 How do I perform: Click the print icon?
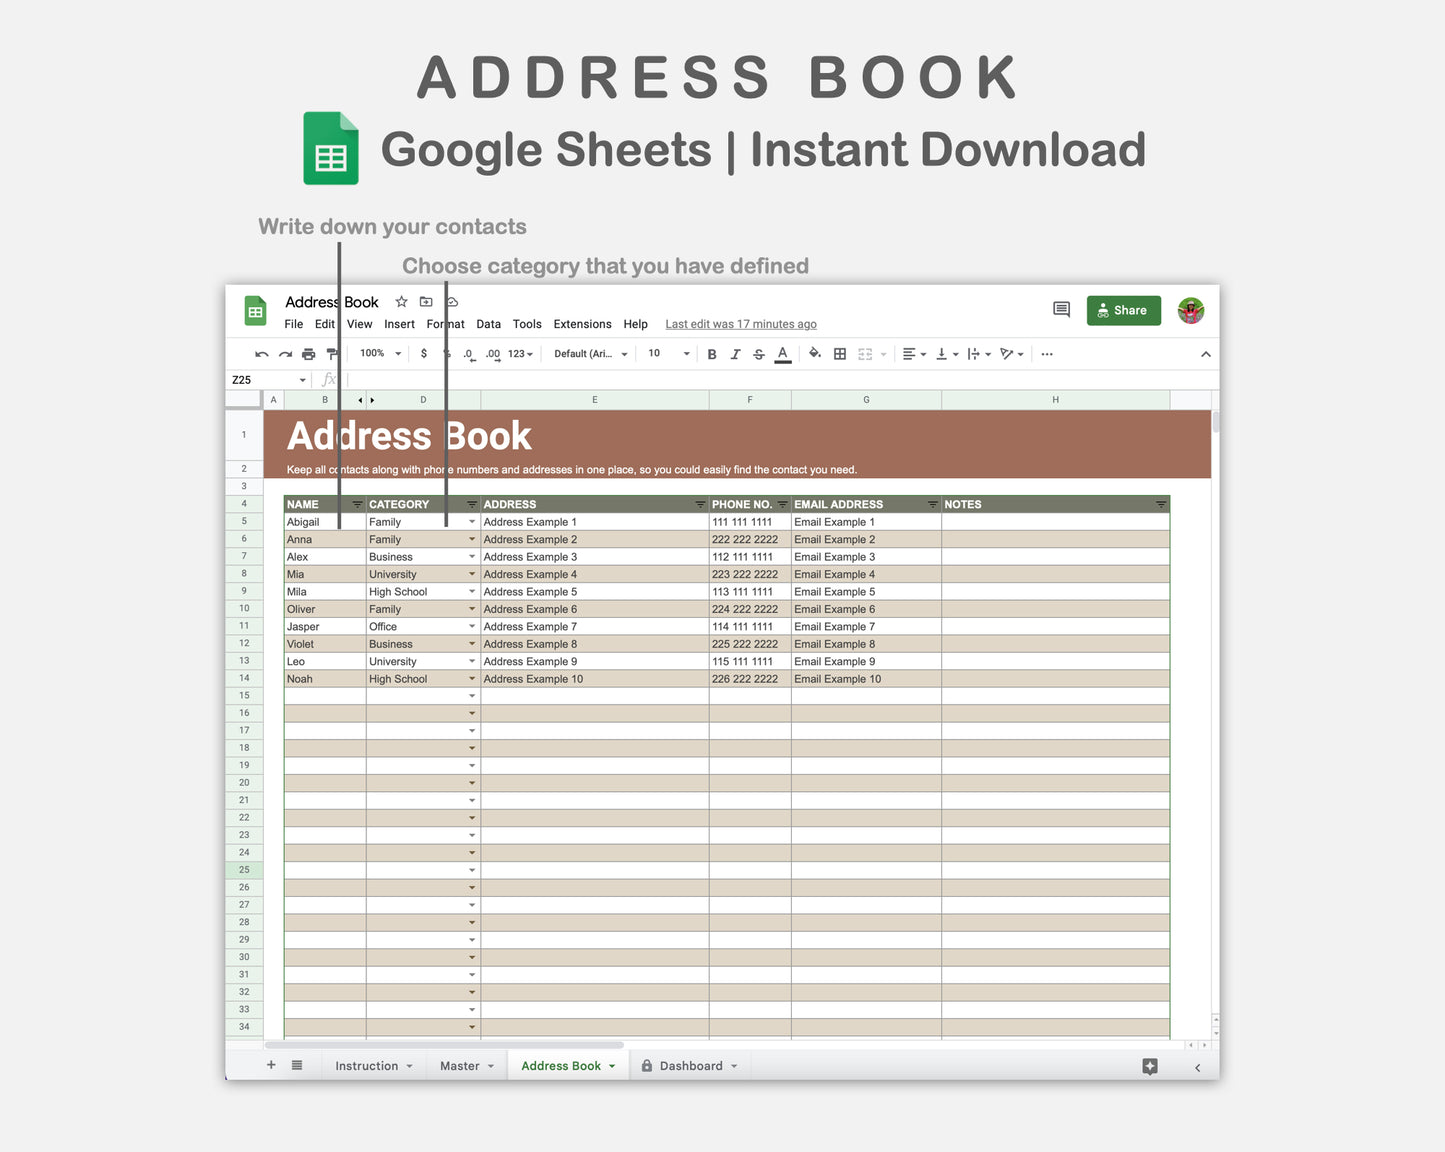click(x=308, y=353)
